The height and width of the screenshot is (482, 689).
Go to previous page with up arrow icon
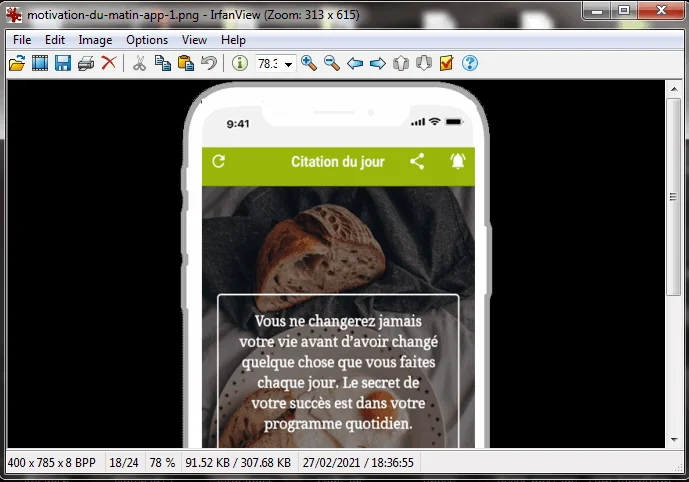(x=400, y=63)
